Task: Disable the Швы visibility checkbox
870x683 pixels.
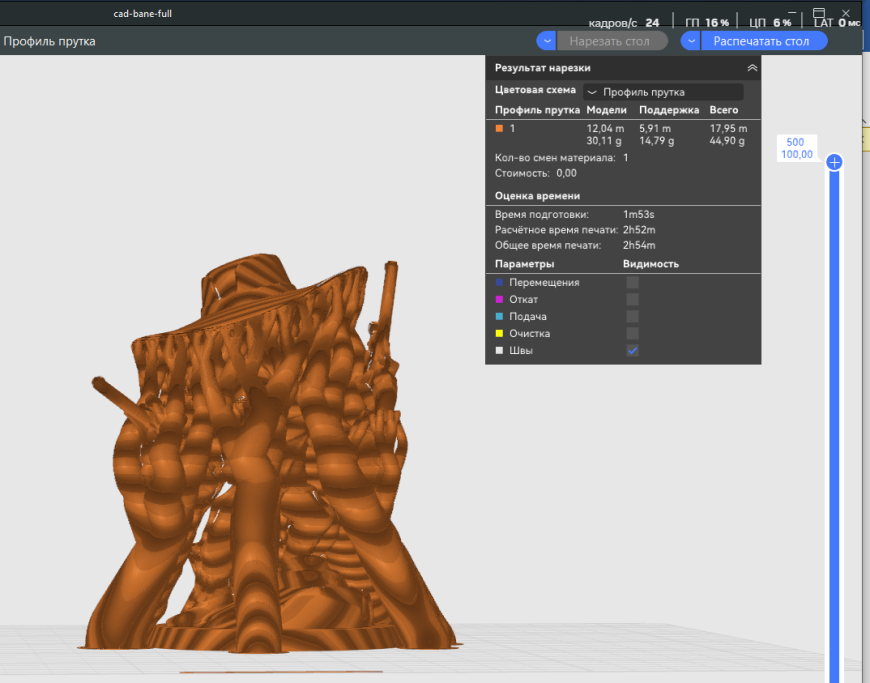Action: point(631,350)
